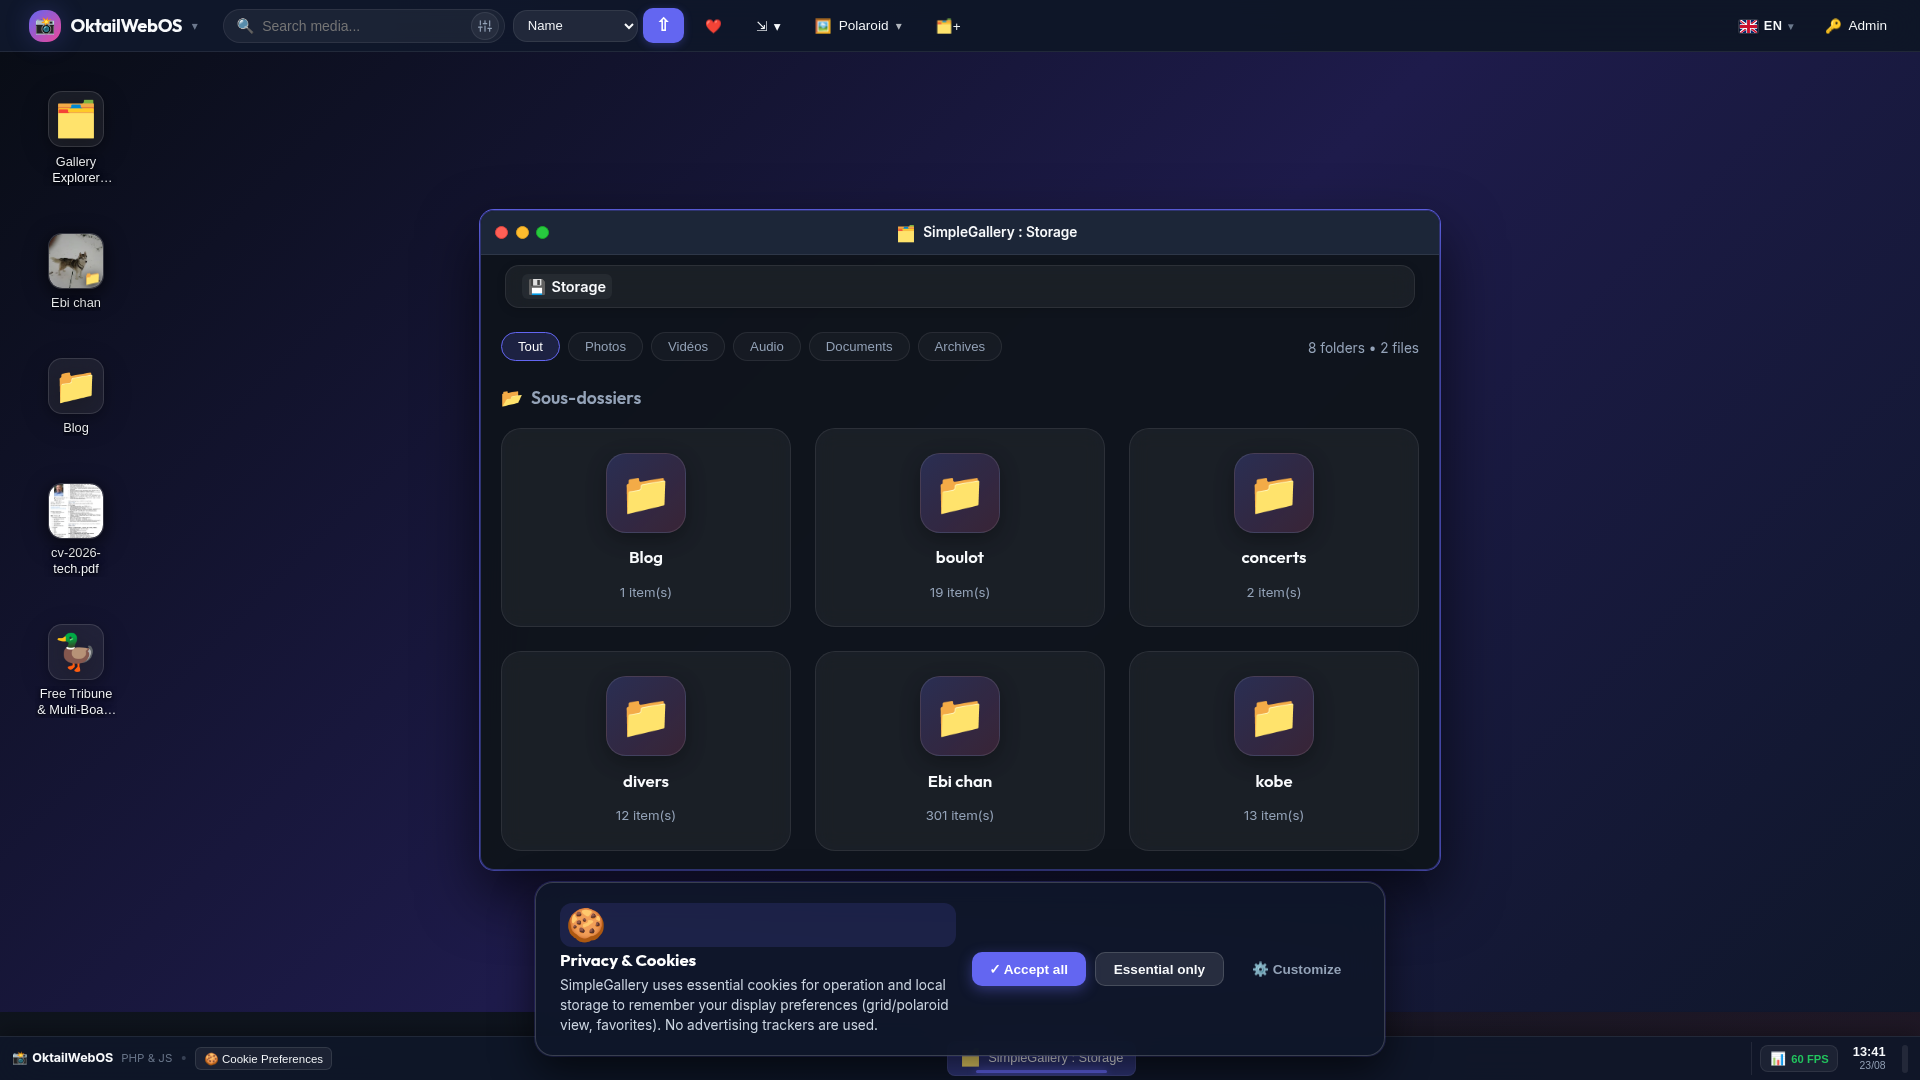This screenshot has height=1080, width=1920.
Task: Open the kobe folder card icon
Action: coord(1274,716)
